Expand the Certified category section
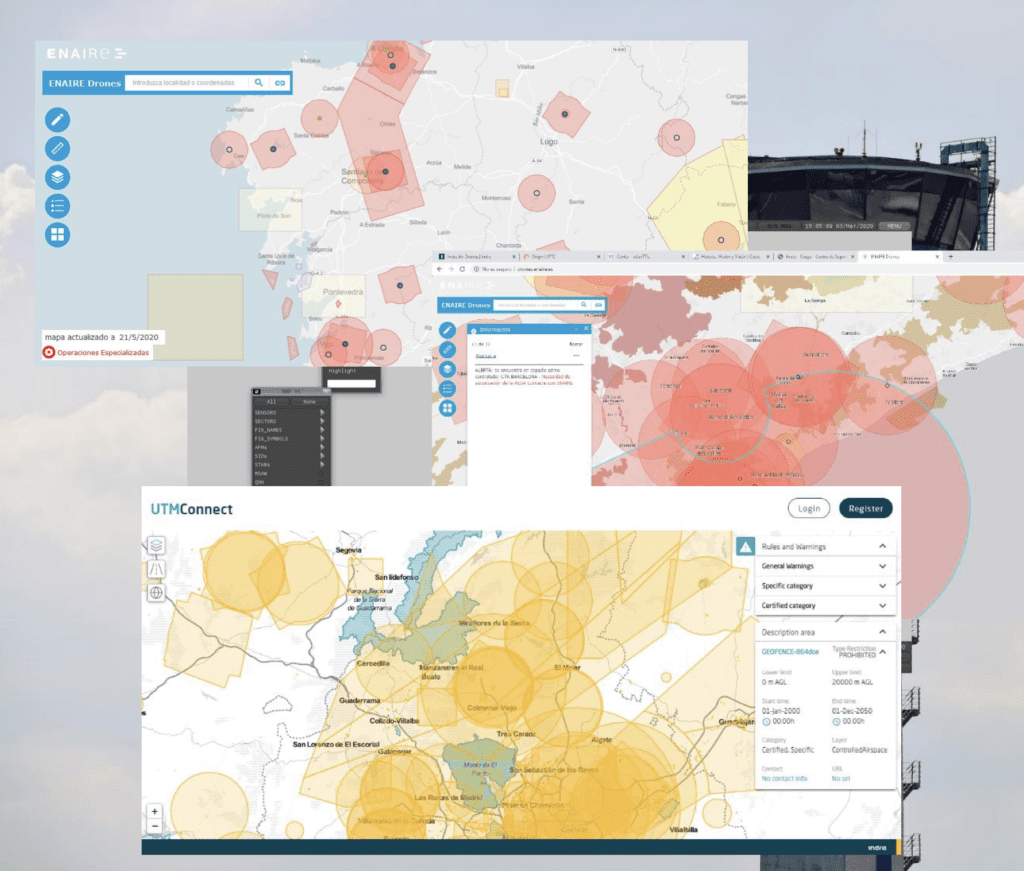 (882, 605)
